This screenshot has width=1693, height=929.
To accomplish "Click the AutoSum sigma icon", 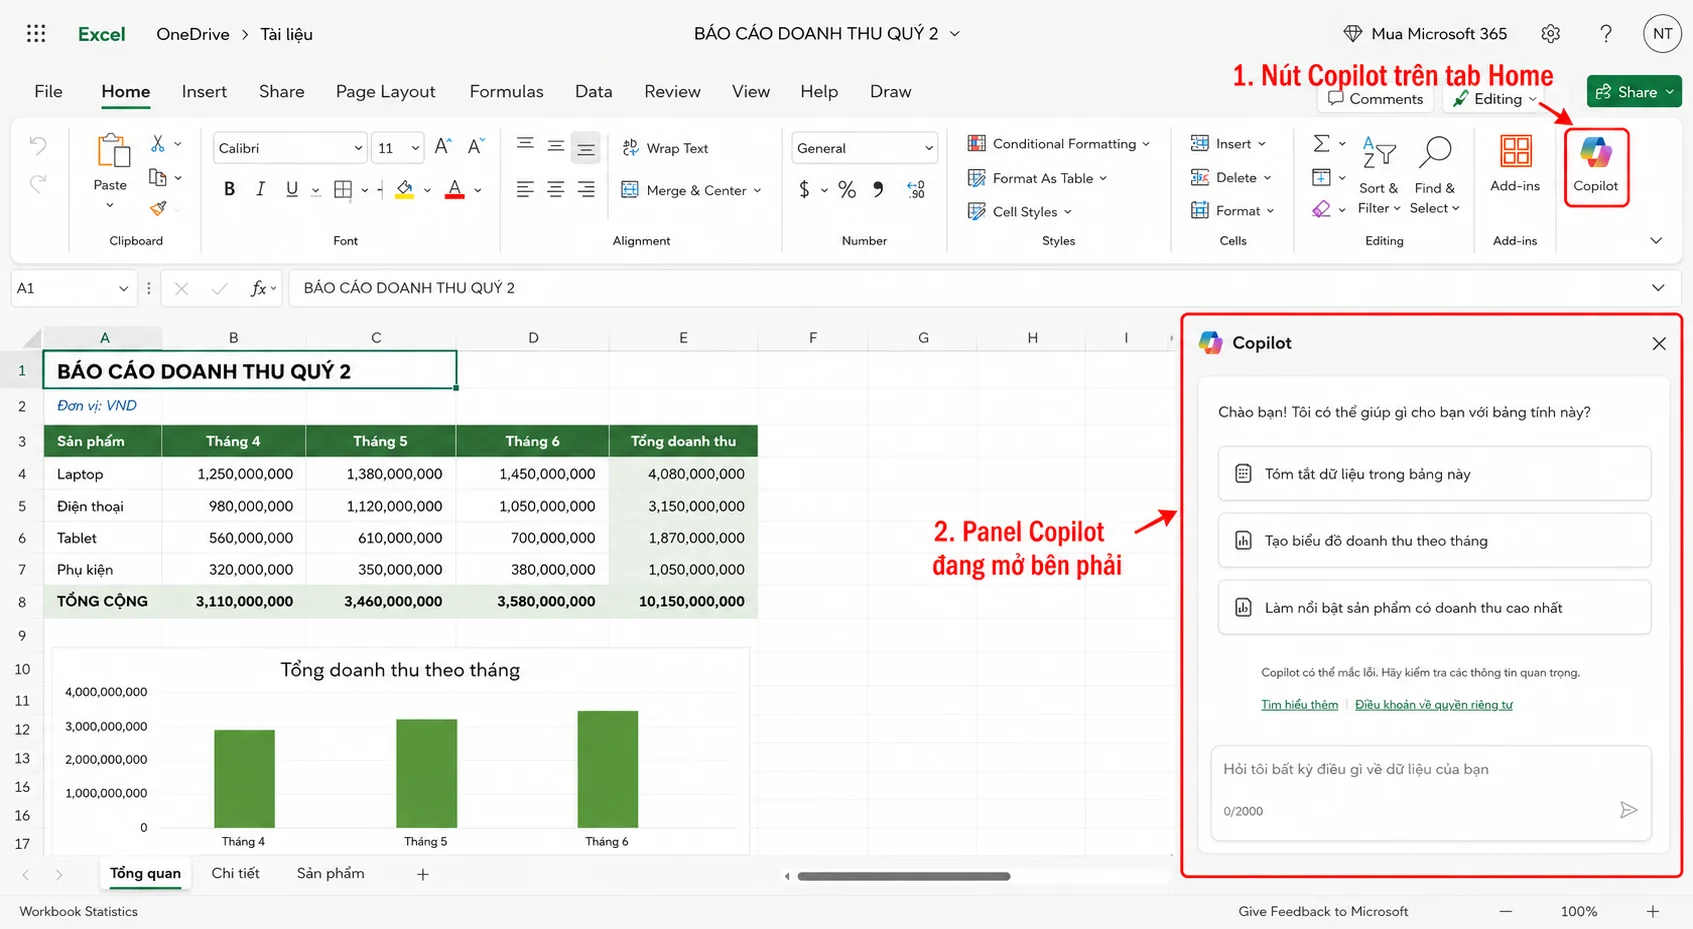I will point(1321,144).
